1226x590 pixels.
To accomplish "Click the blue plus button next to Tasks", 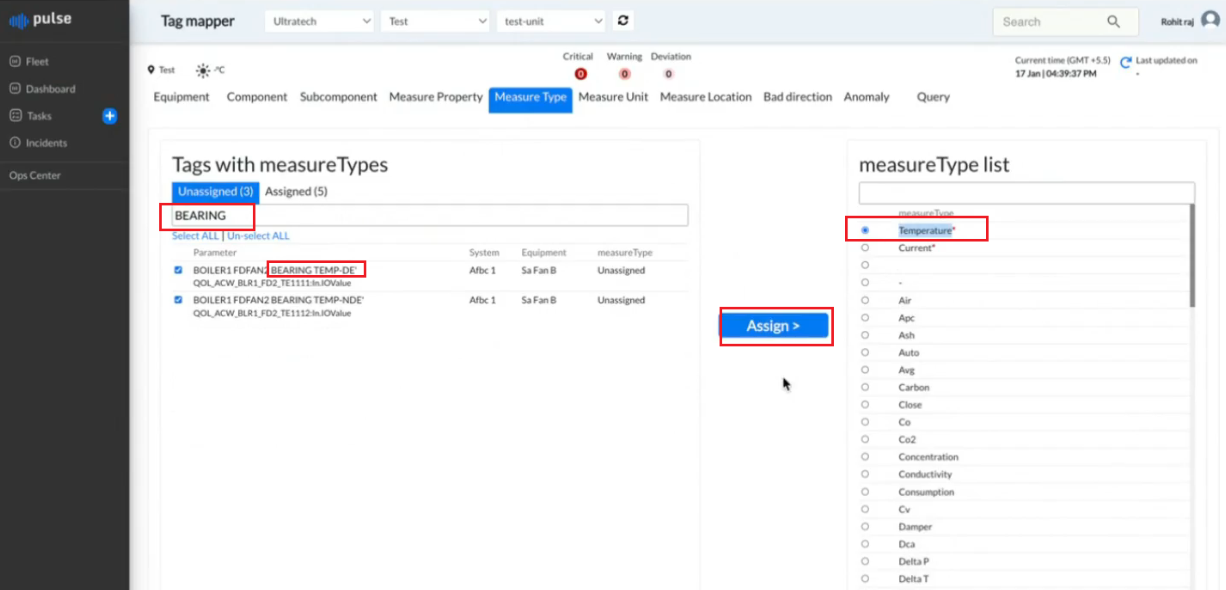I will point(110,116).
